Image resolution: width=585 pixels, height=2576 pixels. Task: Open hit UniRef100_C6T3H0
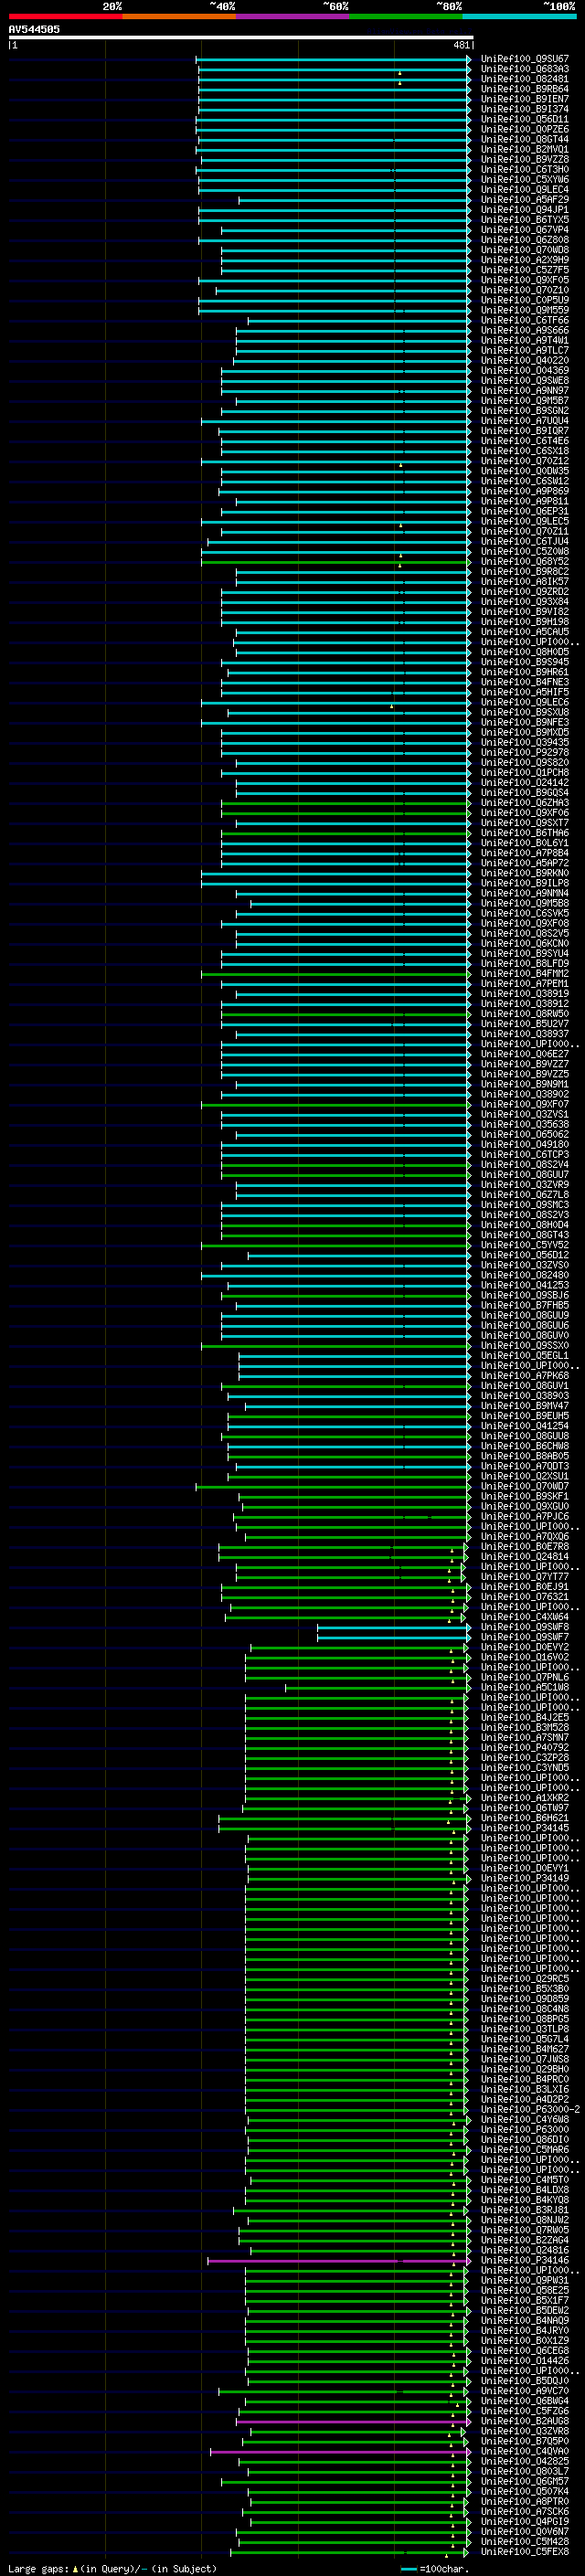(x=525, y=170)
